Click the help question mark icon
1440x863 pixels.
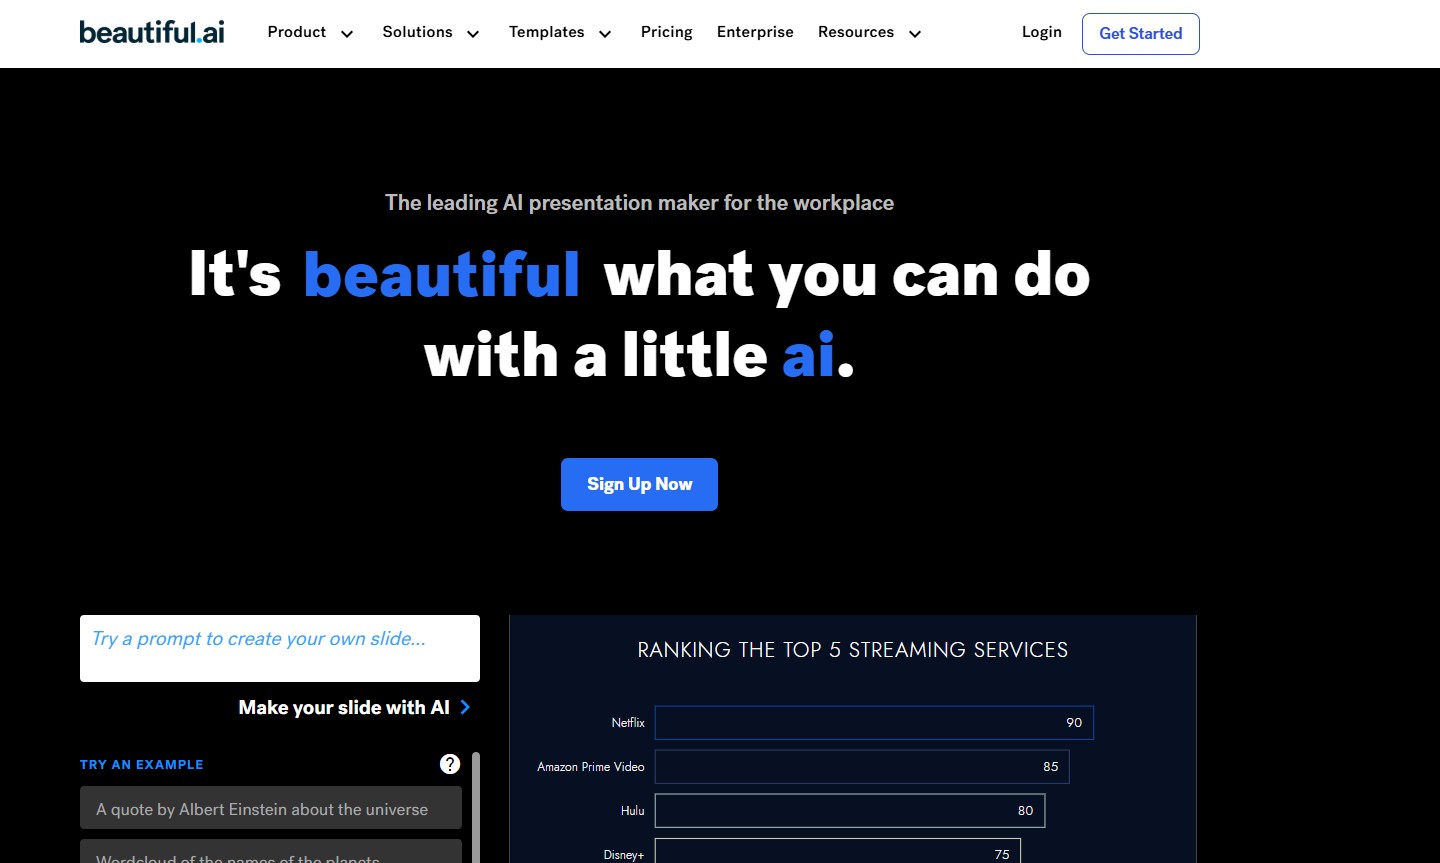450,764
